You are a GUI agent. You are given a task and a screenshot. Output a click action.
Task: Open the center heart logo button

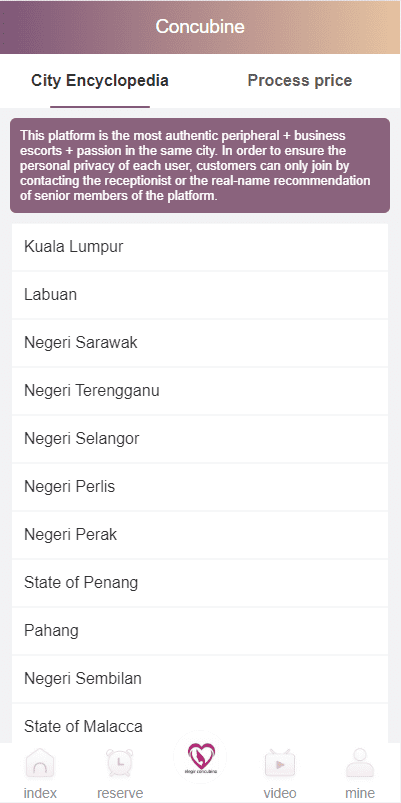pyautogui.click(x=200, y=757)
